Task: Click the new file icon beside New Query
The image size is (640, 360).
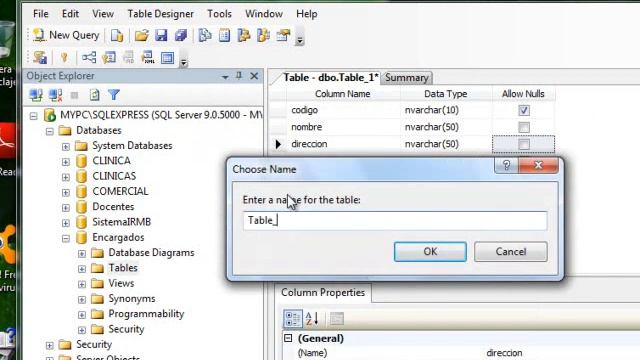Action: click(x=117, y=36)
